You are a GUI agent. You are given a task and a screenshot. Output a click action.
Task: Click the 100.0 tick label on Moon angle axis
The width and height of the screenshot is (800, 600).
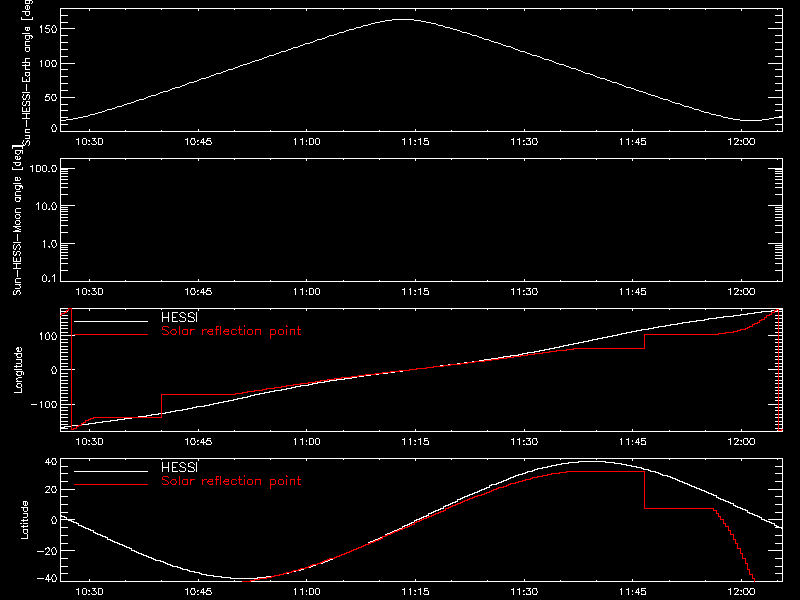click(43, 169)
